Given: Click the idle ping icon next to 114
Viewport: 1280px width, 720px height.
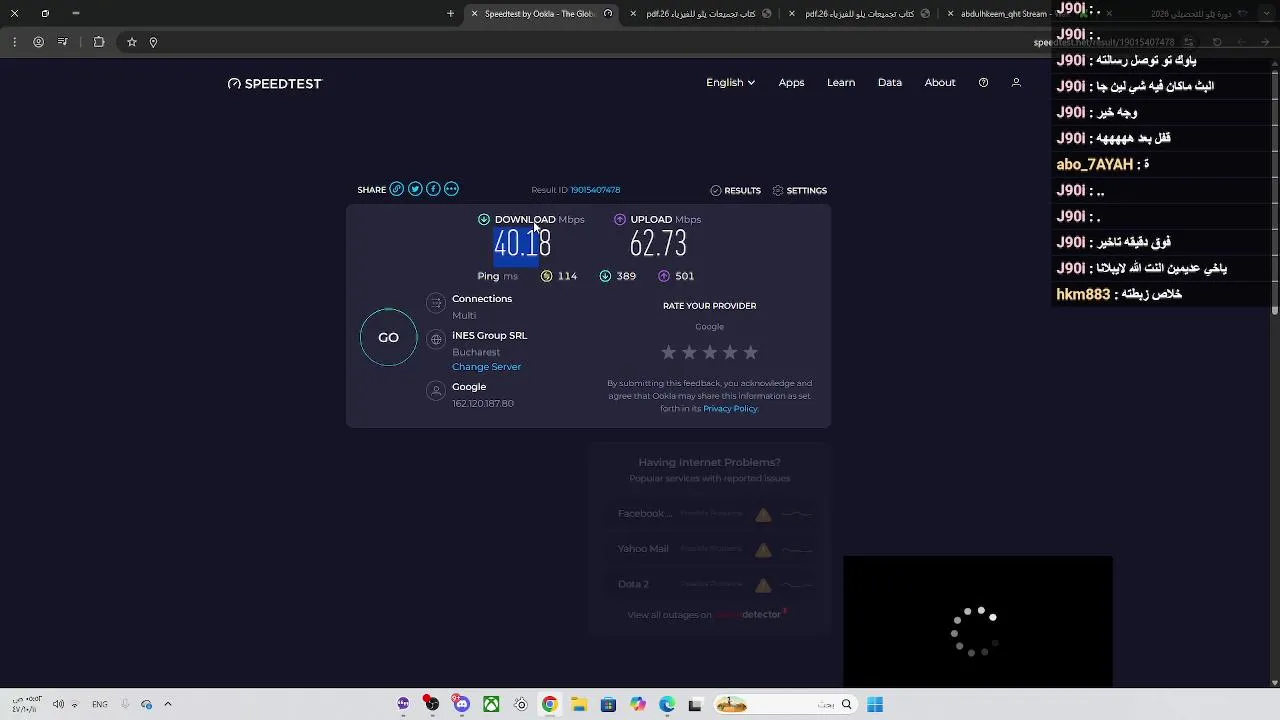Looking at the screenshot, I should (x=546, y=276).
